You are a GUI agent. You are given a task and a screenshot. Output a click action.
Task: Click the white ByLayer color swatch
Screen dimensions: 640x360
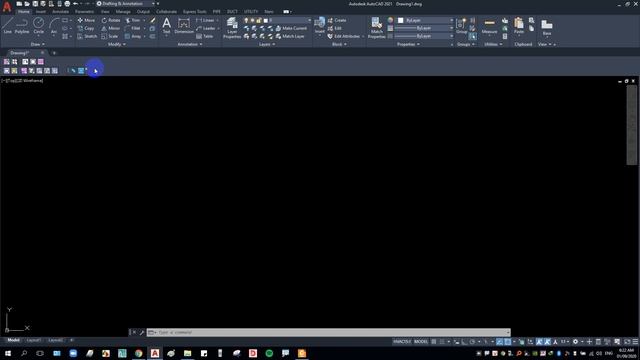point(401,20)
